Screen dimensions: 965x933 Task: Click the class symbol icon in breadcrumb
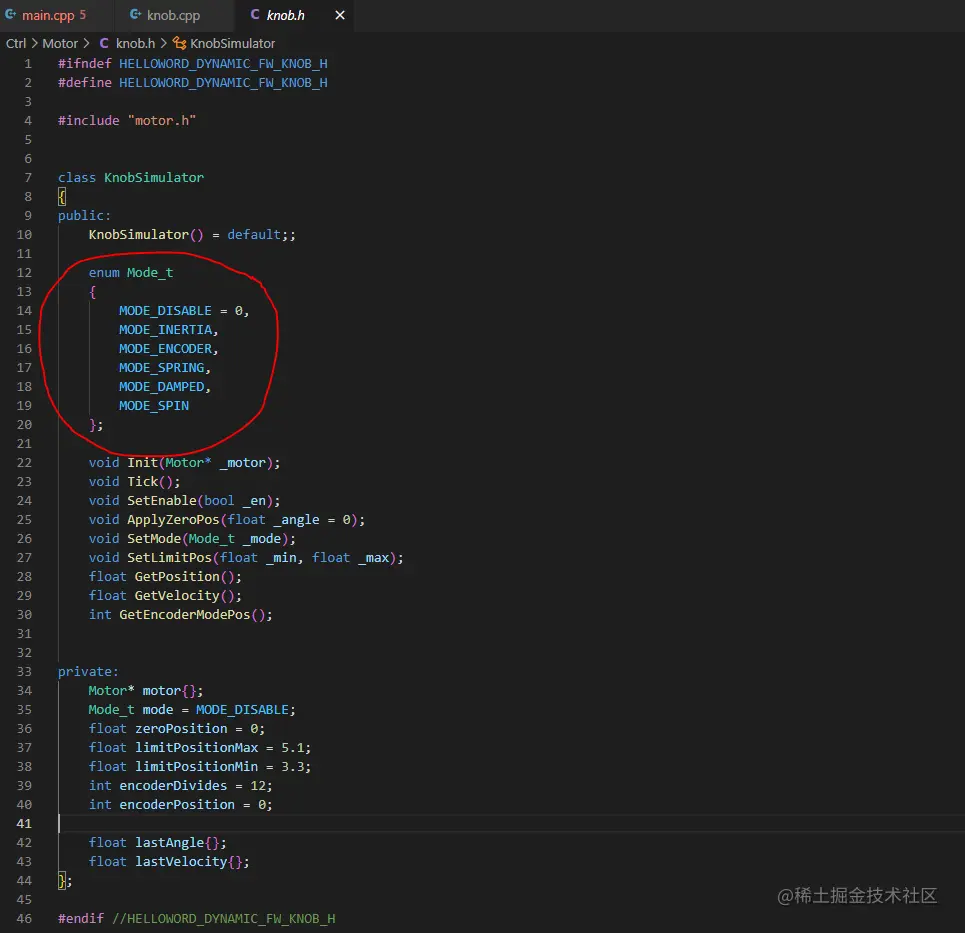point(179,43)
